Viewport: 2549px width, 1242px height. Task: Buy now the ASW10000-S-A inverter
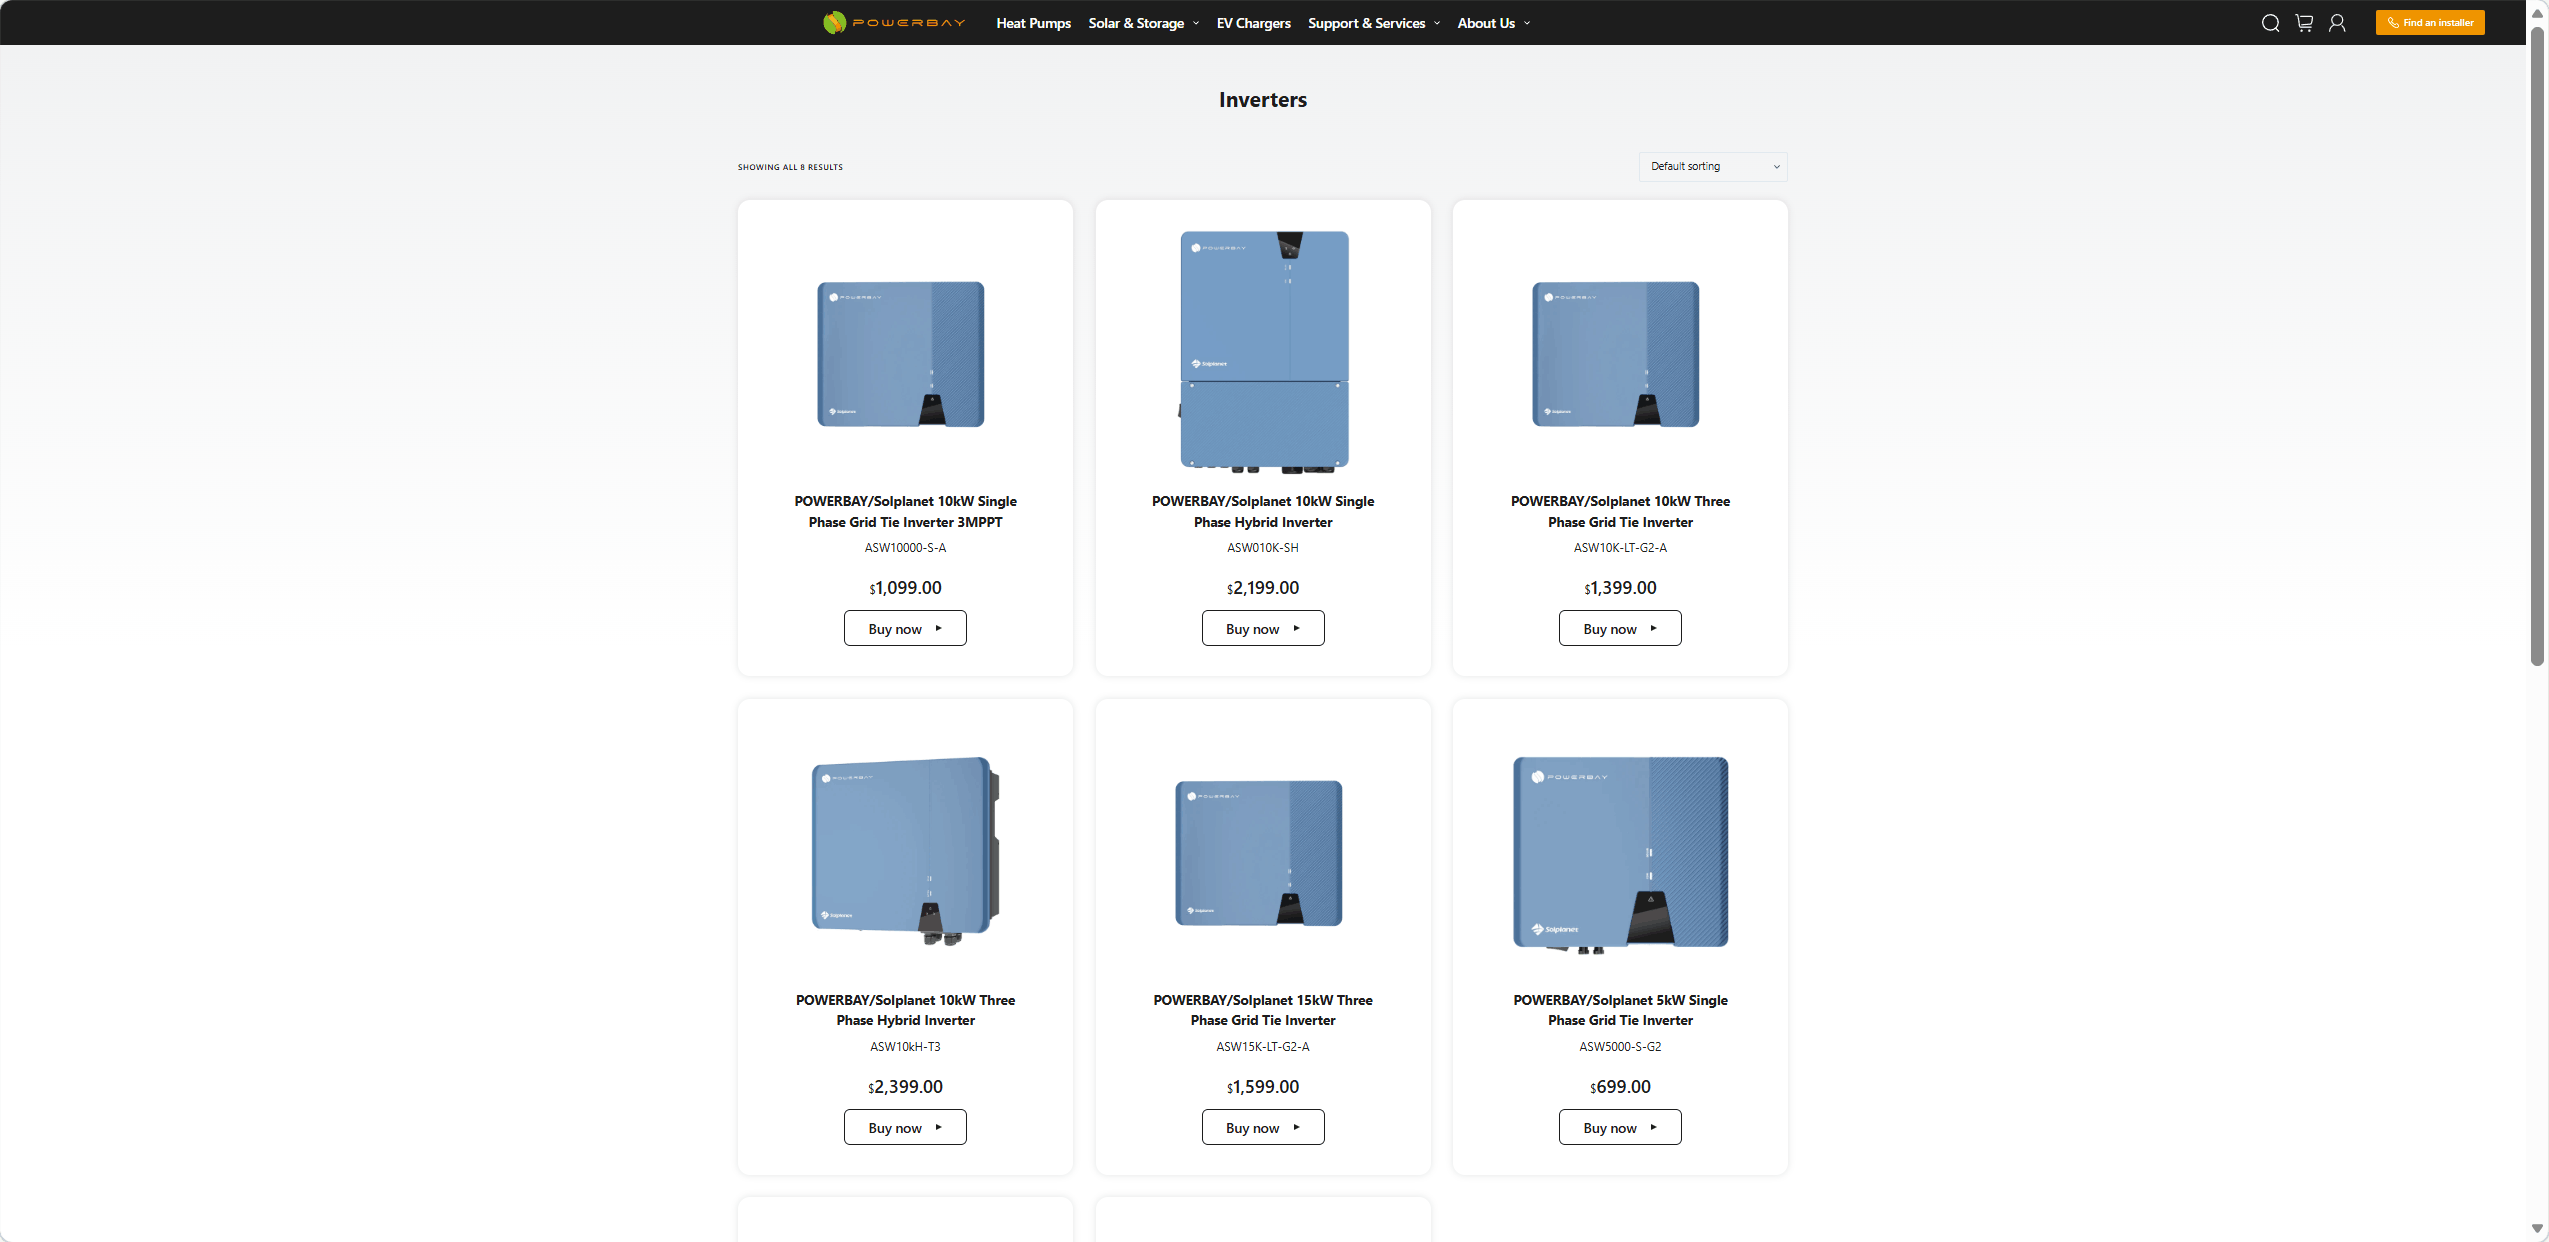(905, 628)
